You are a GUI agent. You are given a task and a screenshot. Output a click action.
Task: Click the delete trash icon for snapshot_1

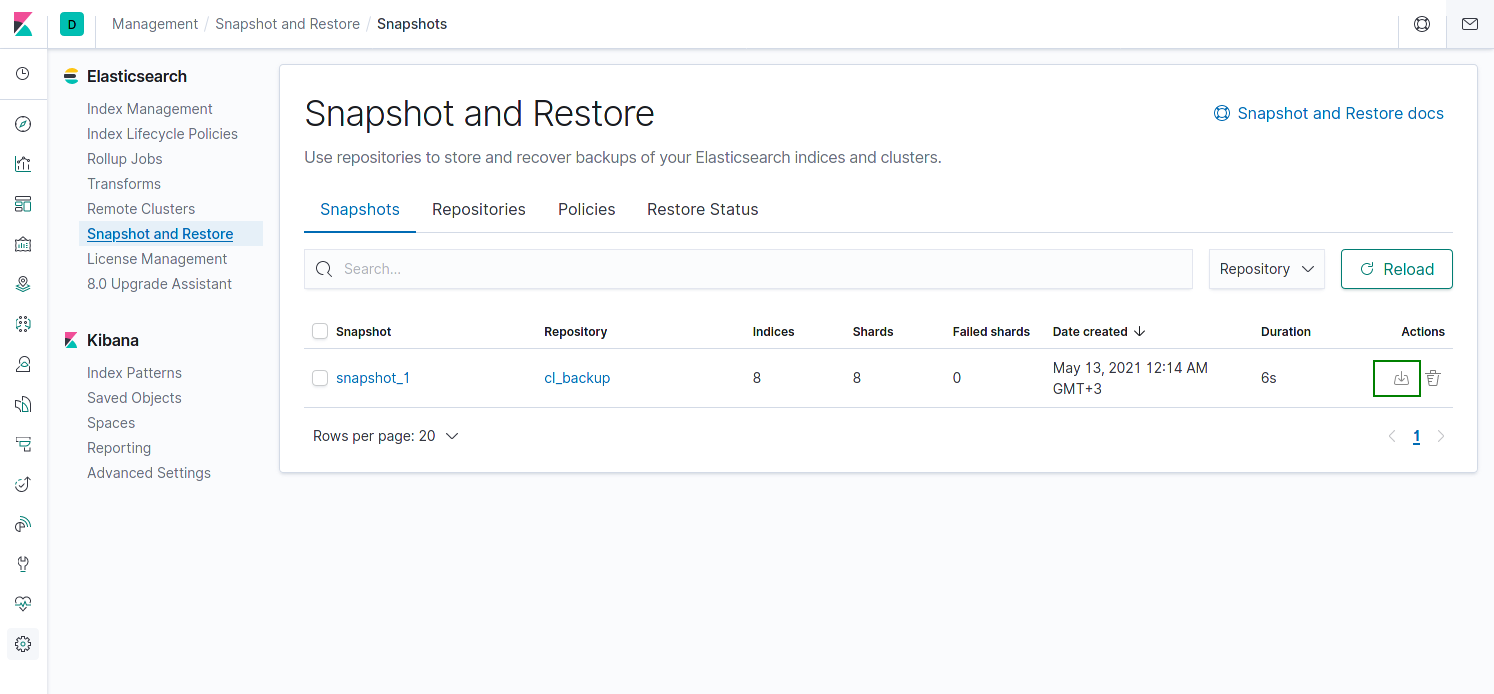point(1433,378)
